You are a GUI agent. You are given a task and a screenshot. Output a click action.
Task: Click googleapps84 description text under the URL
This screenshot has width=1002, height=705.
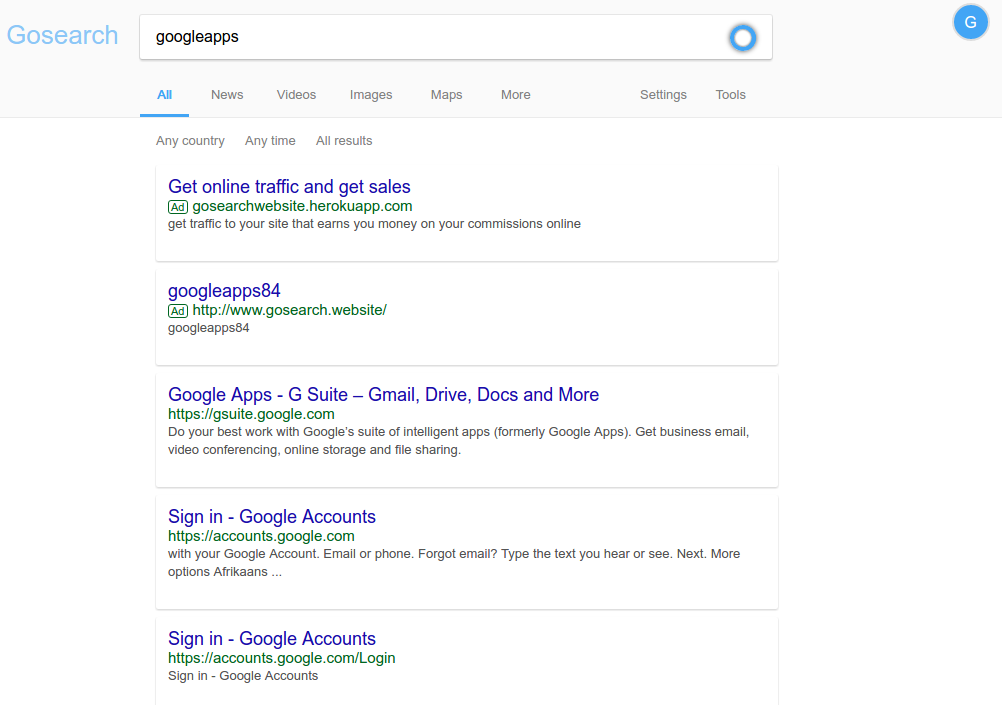pyautogui.click(x=208, y=328)
